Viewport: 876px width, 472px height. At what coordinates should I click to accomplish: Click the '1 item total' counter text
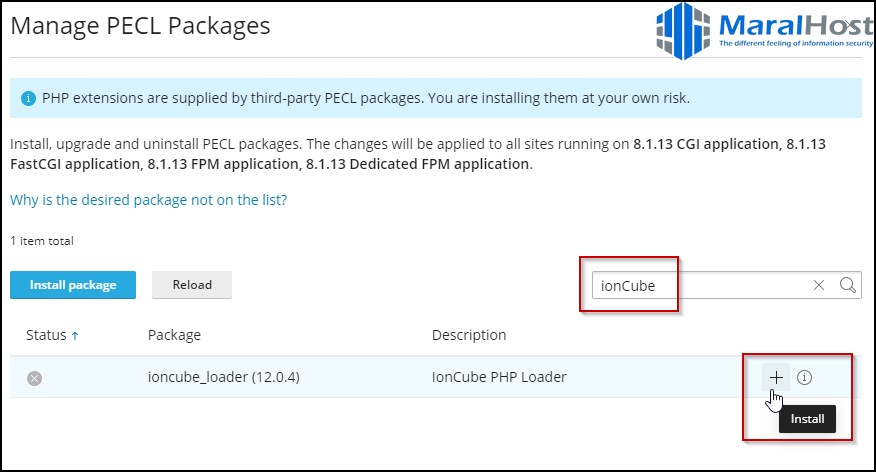pyautogui.click(x=42, y=241)
